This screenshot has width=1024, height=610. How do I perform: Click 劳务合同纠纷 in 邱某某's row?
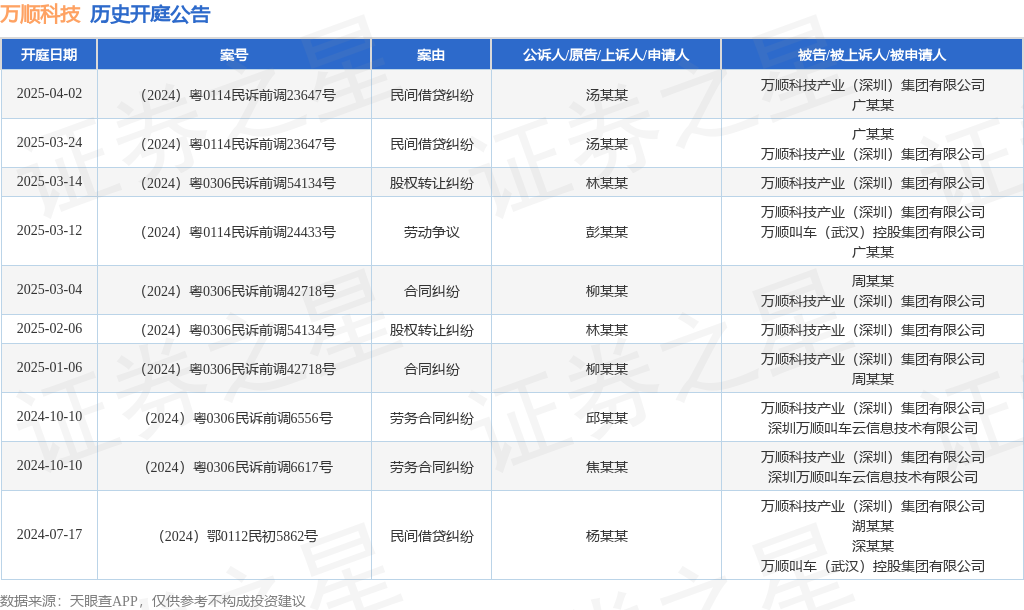[x=432, y=419]
